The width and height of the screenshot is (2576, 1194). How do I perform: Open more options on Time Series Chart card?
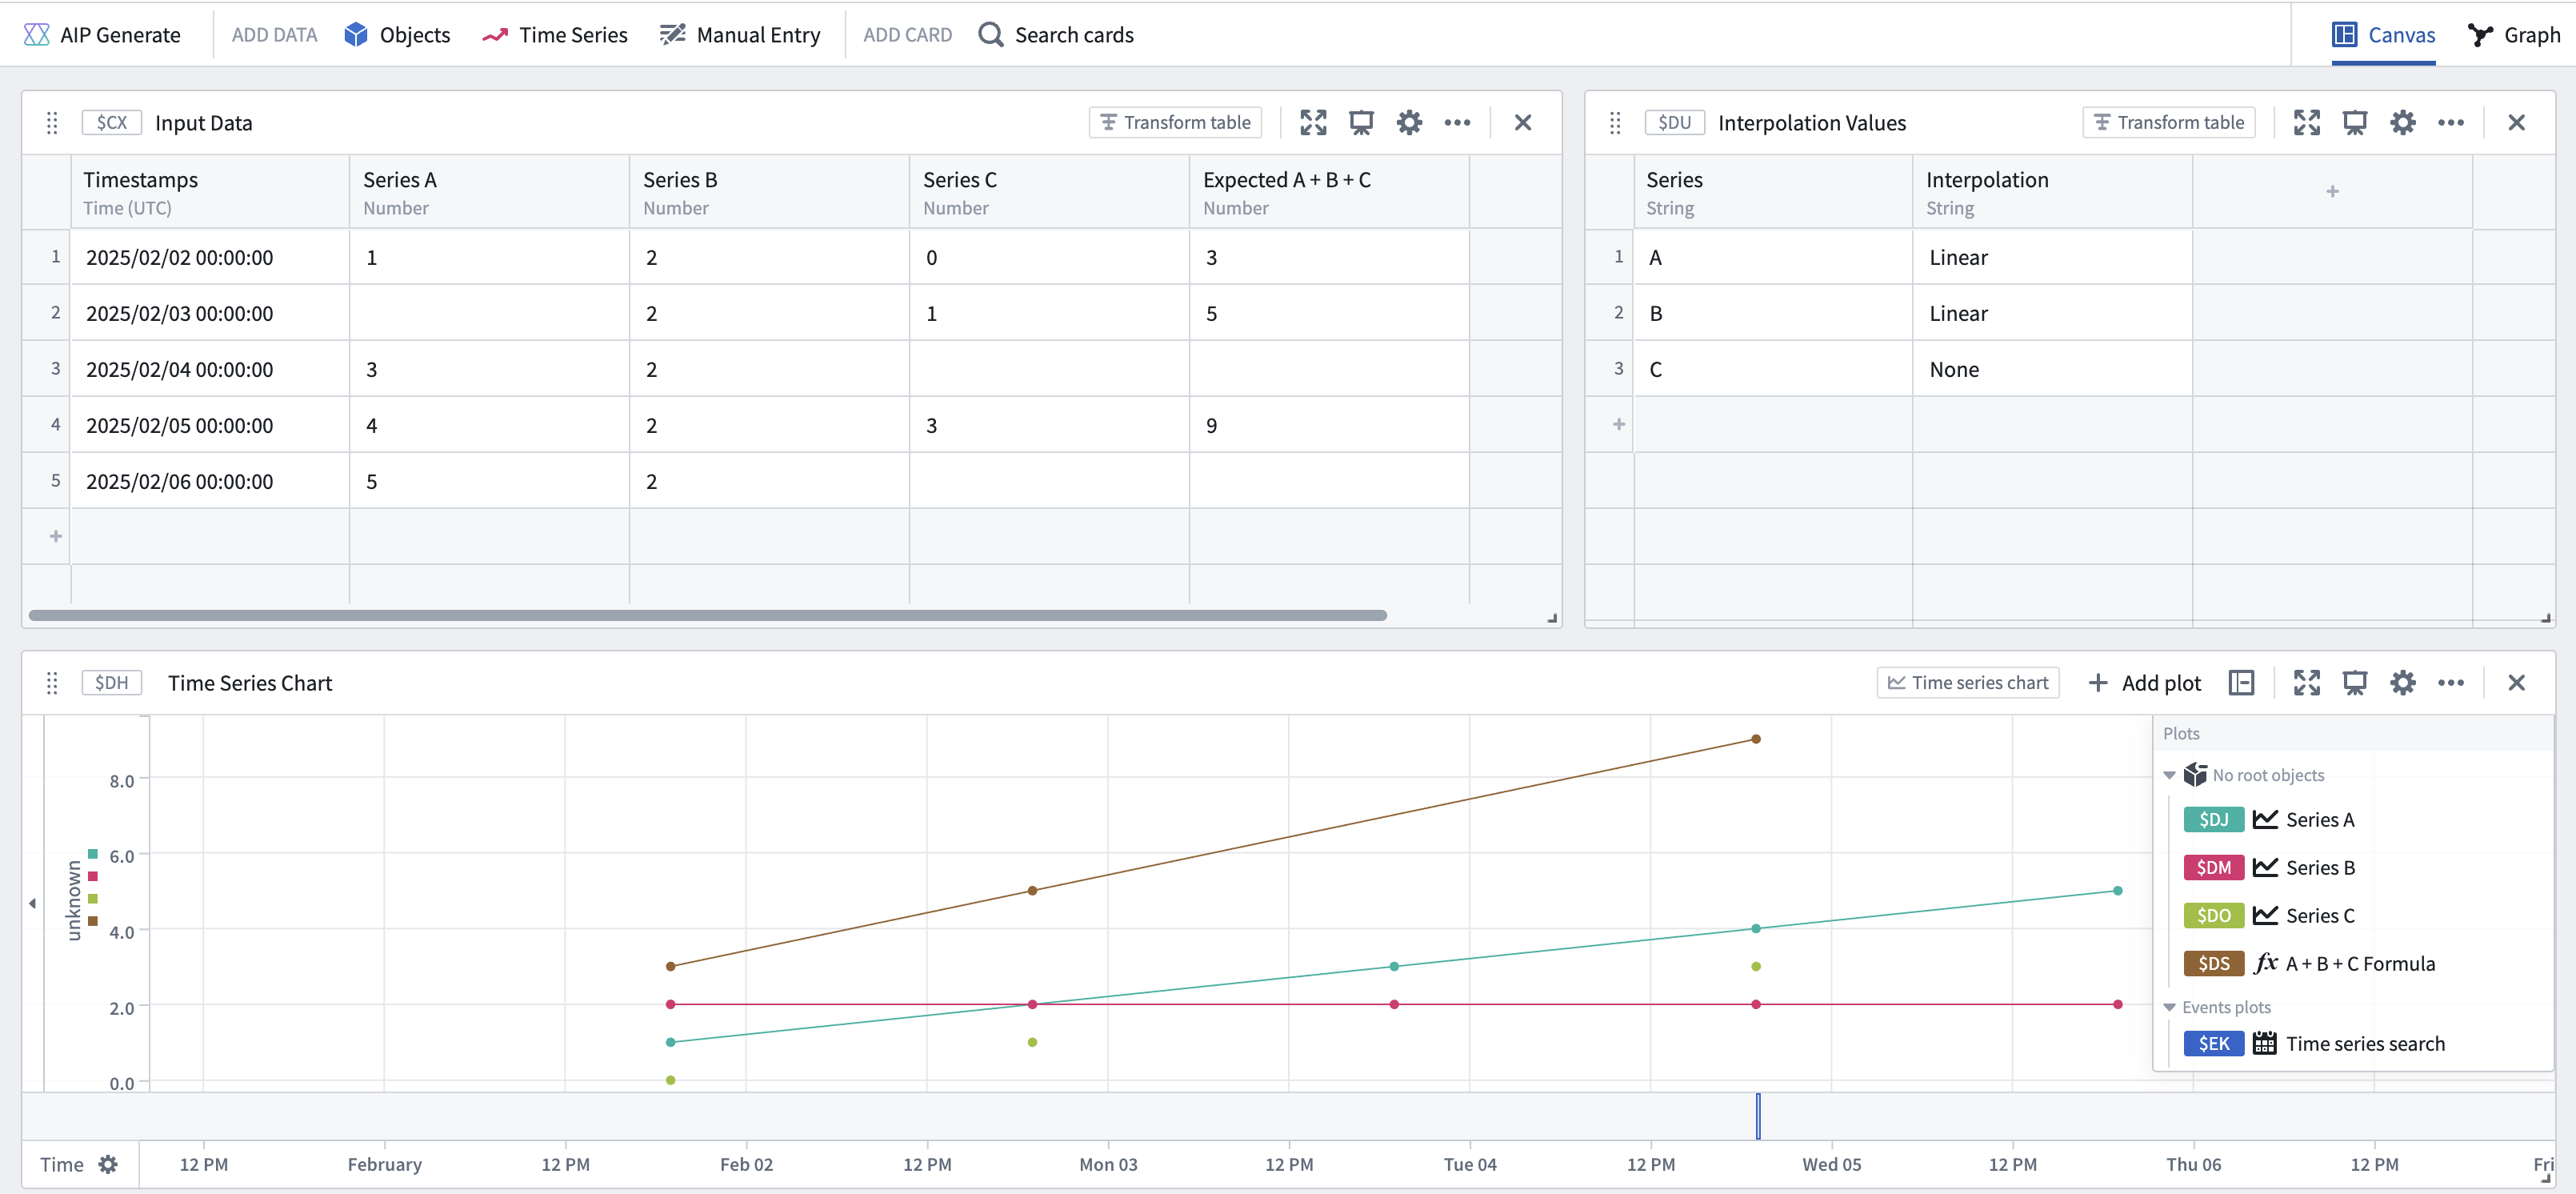click(2450, 683)
